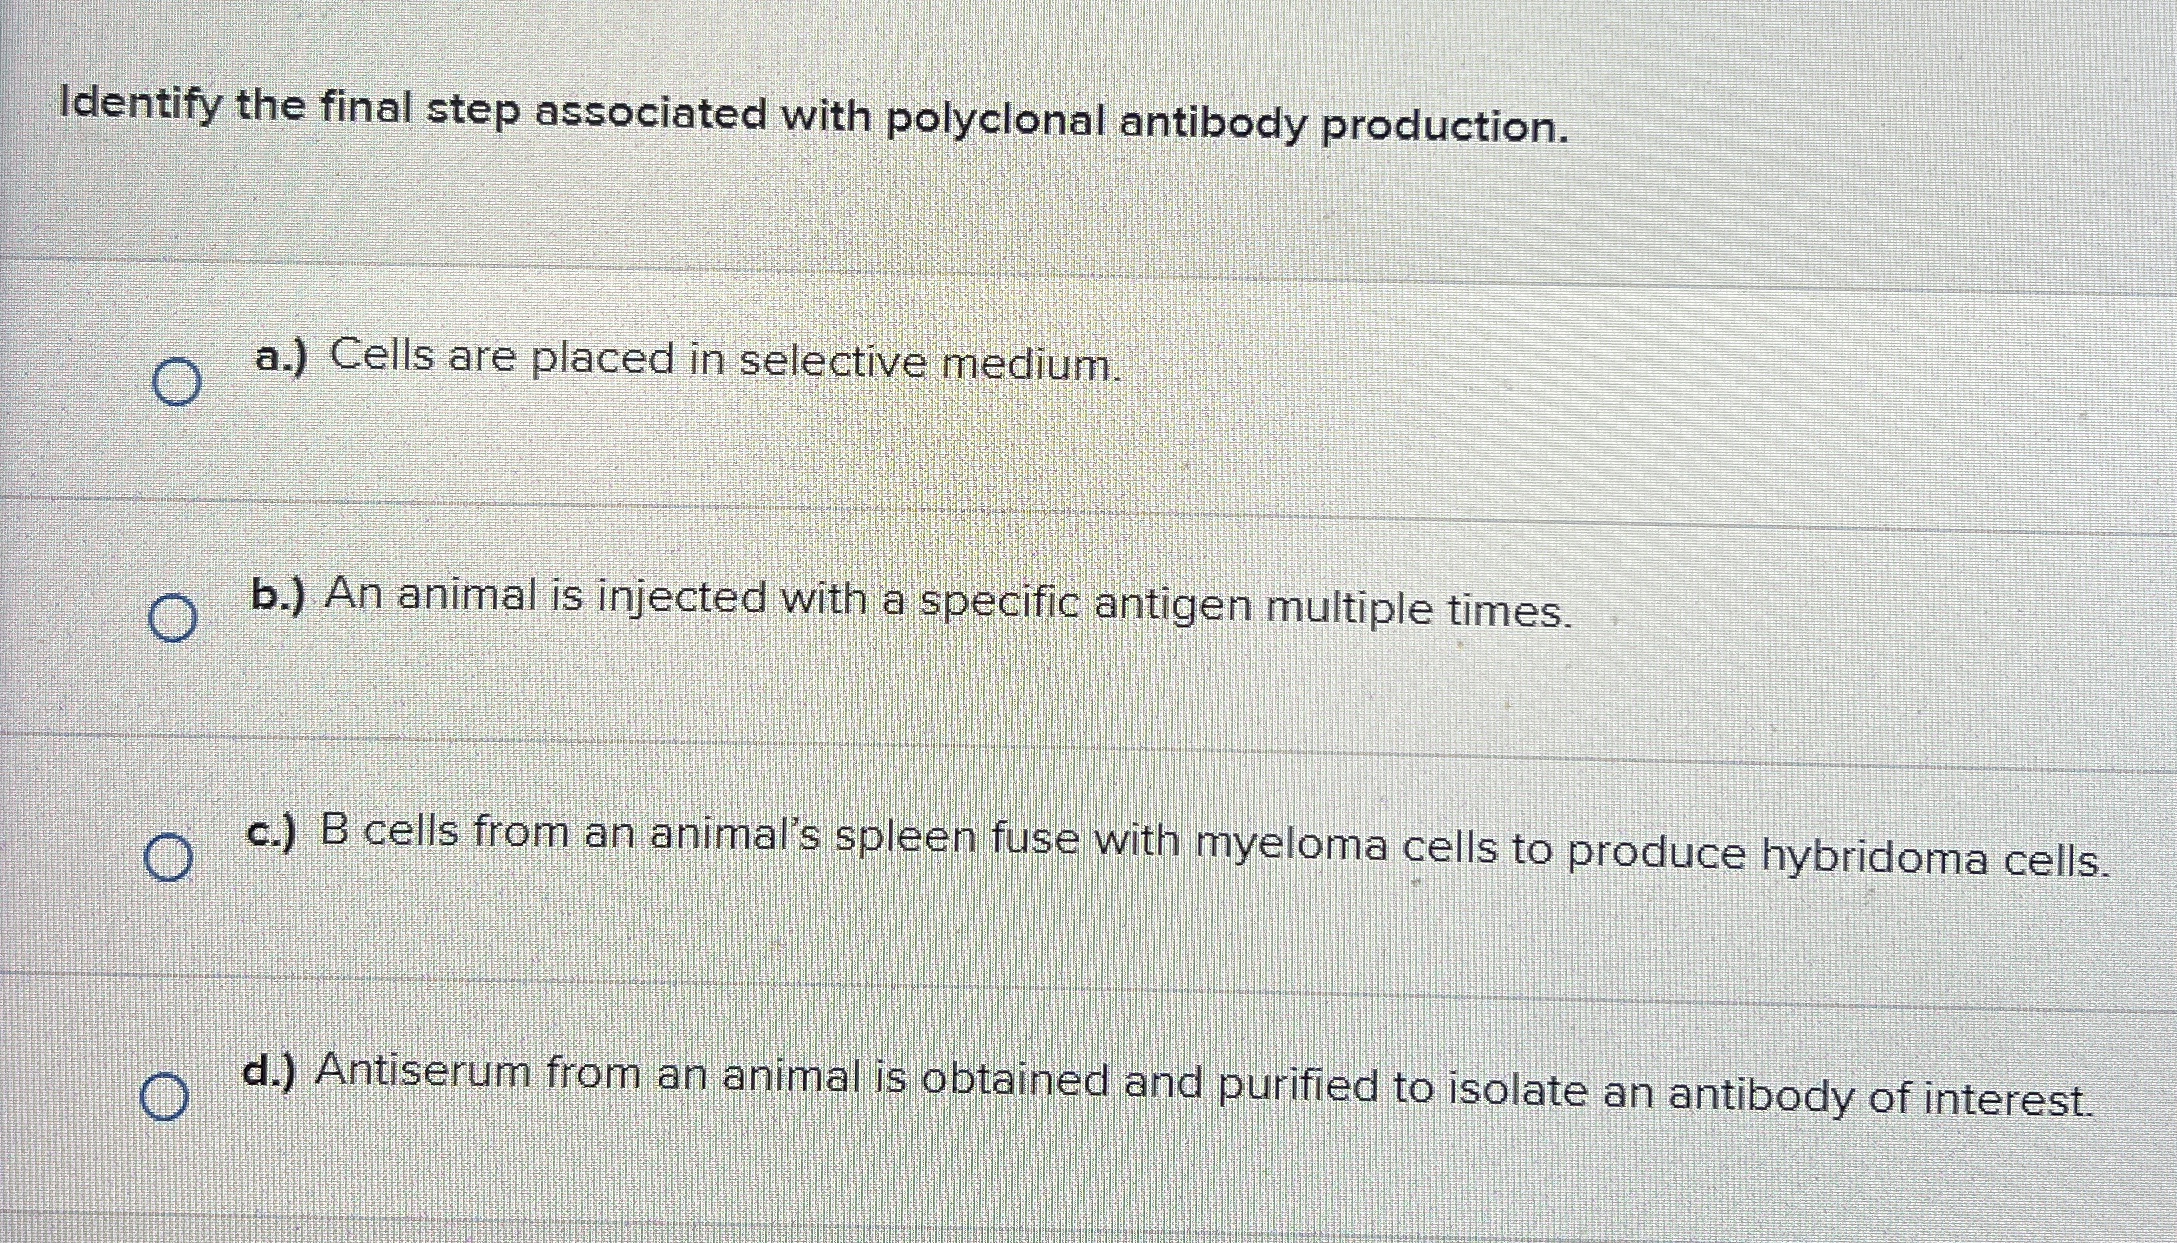Click the bold 'a.)' option letter
Viewport: 2177px width, 1243px height.
pyautogui.click(x=281, y=356)
